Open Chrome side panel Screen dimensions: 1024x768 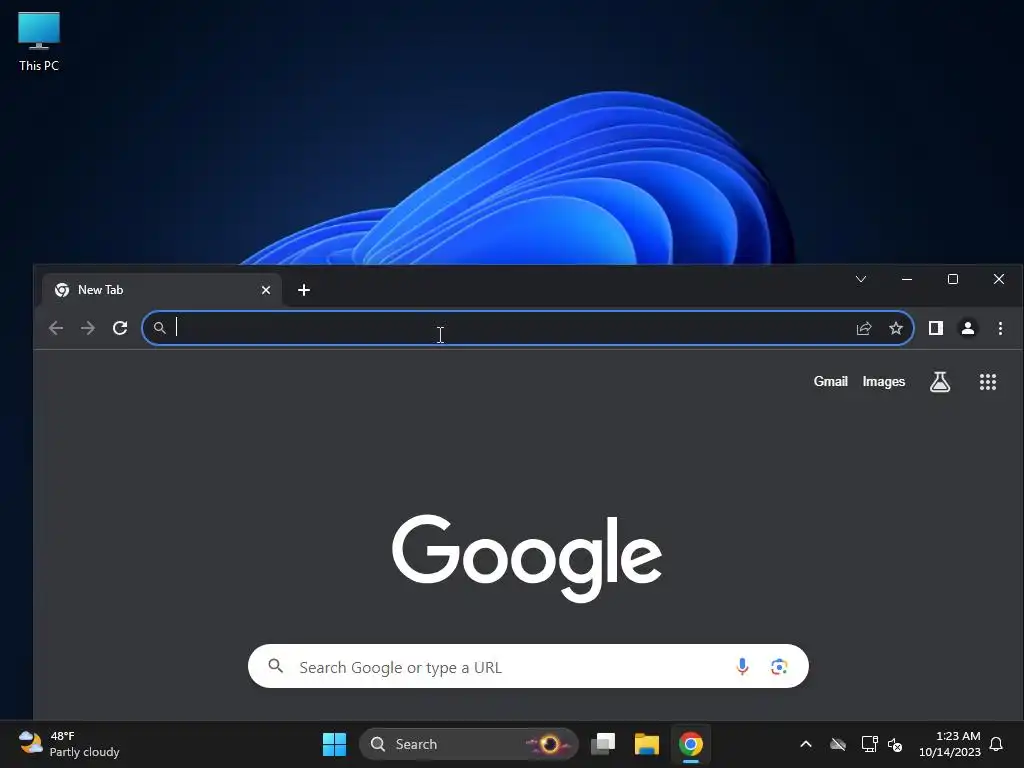(x=935, y=328)
